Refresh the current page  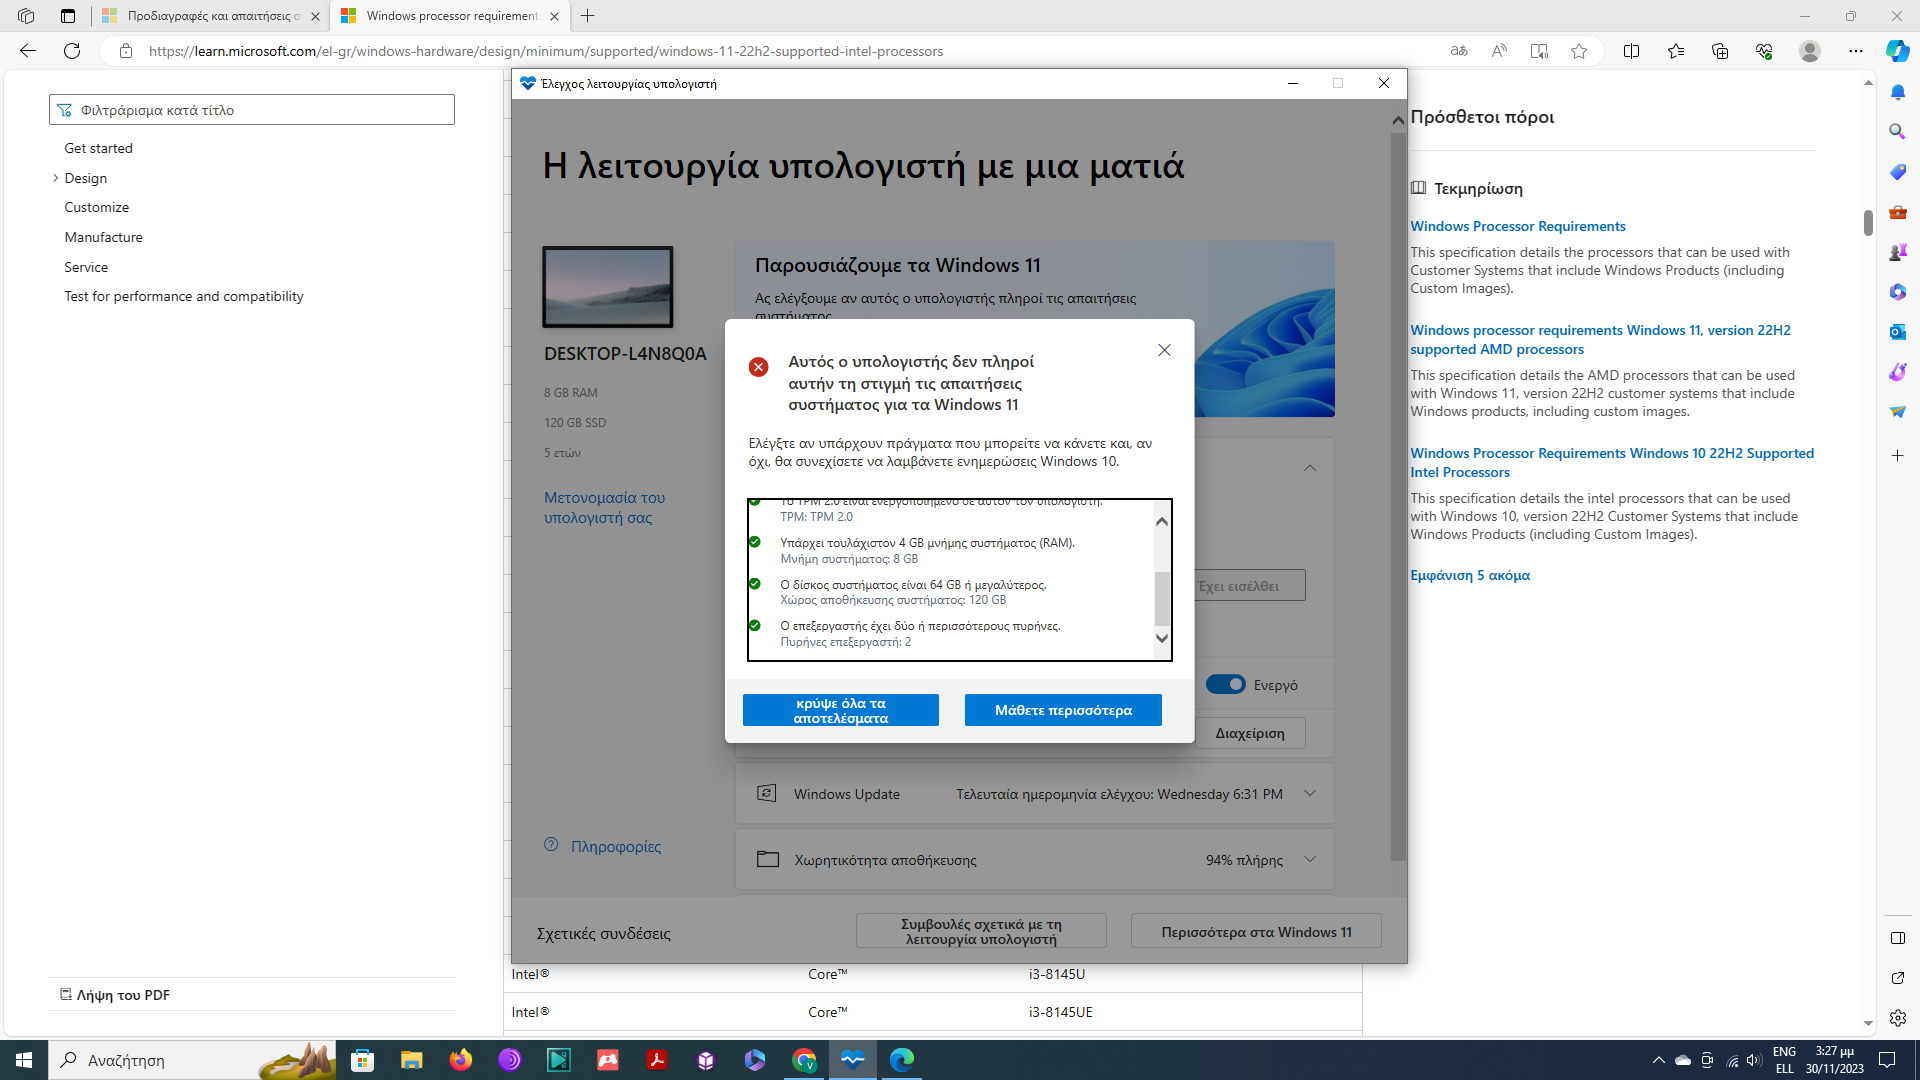point(72,51)
